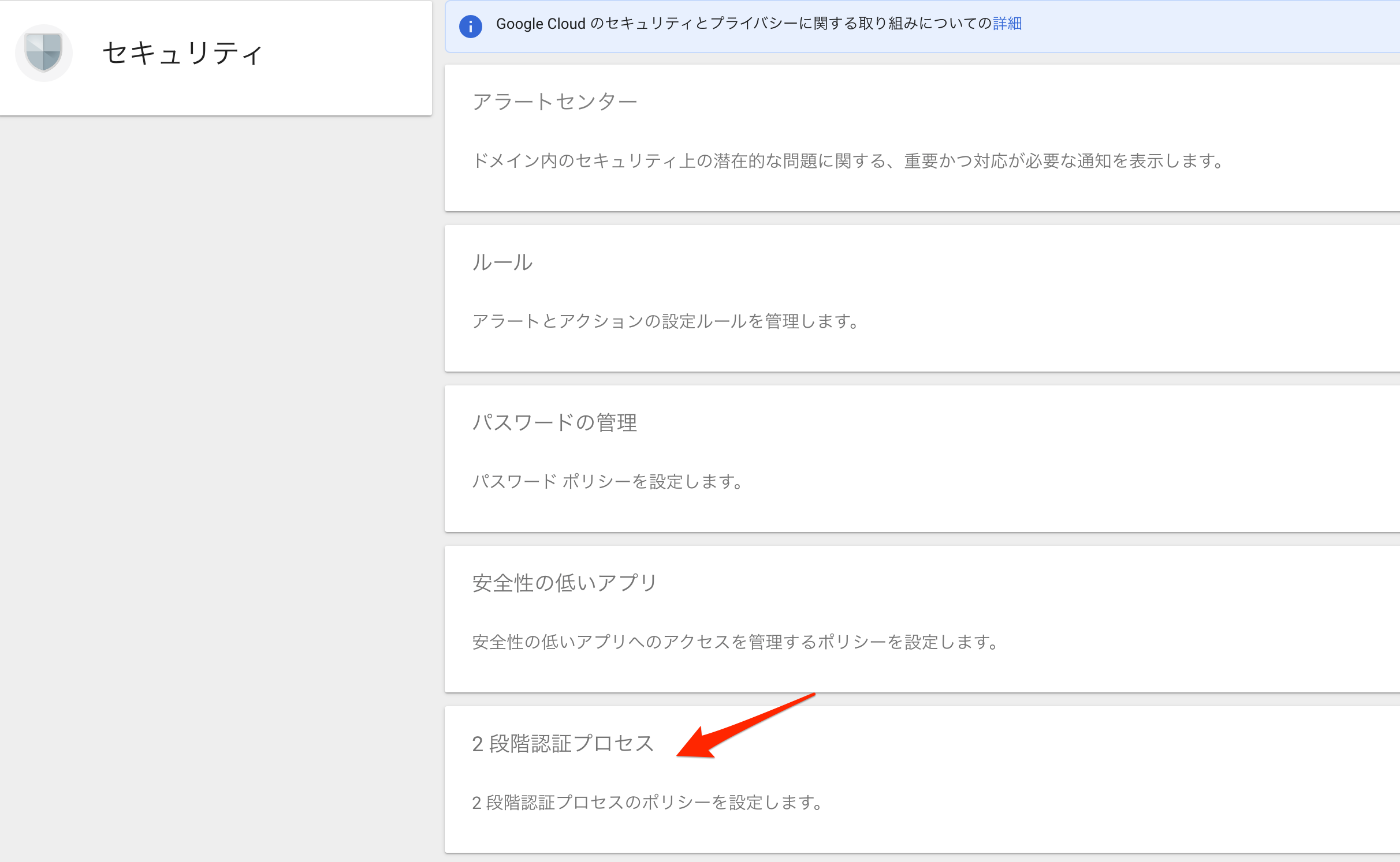Open the ルール card
This screenshot has width=1400, height=862.
922,298
